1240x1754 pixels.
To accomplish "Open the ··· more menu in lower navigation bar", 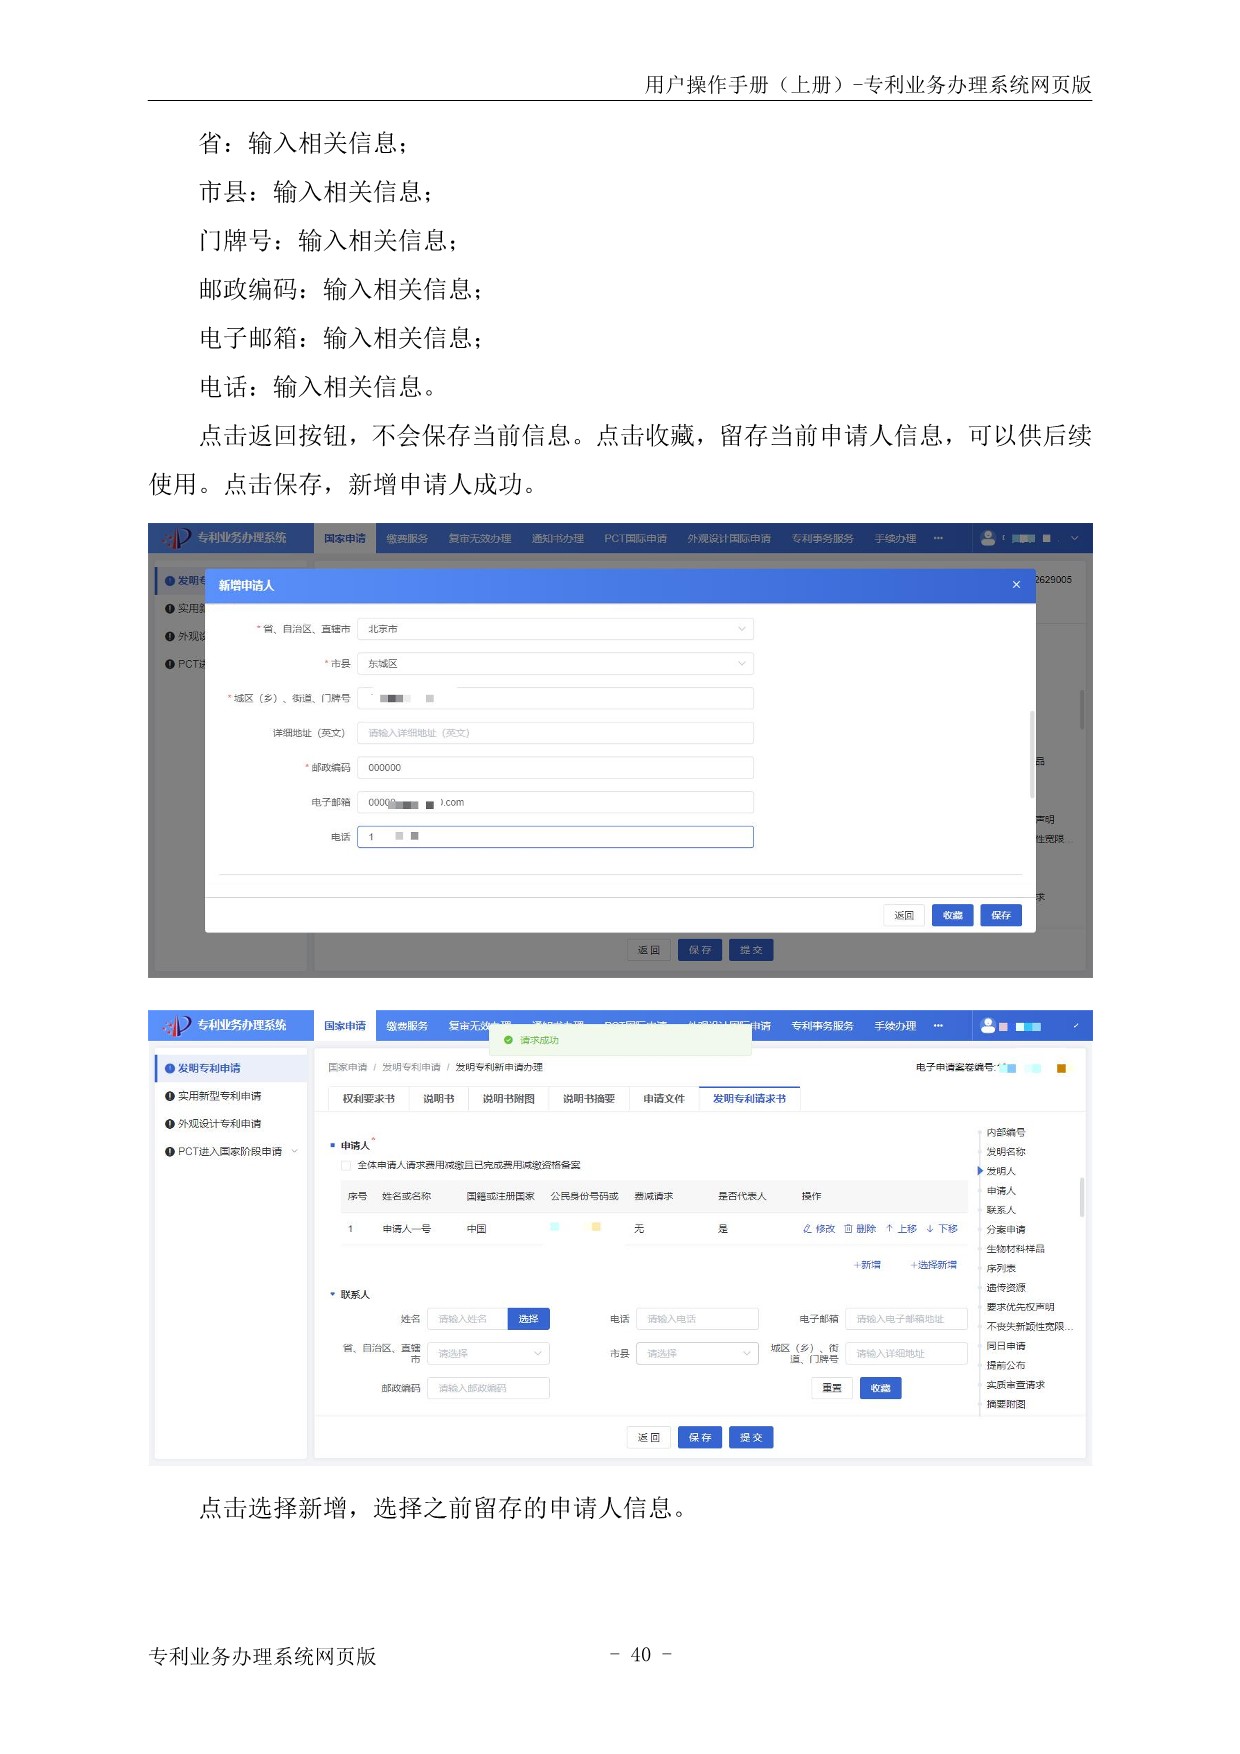I will click(938, 1026).
